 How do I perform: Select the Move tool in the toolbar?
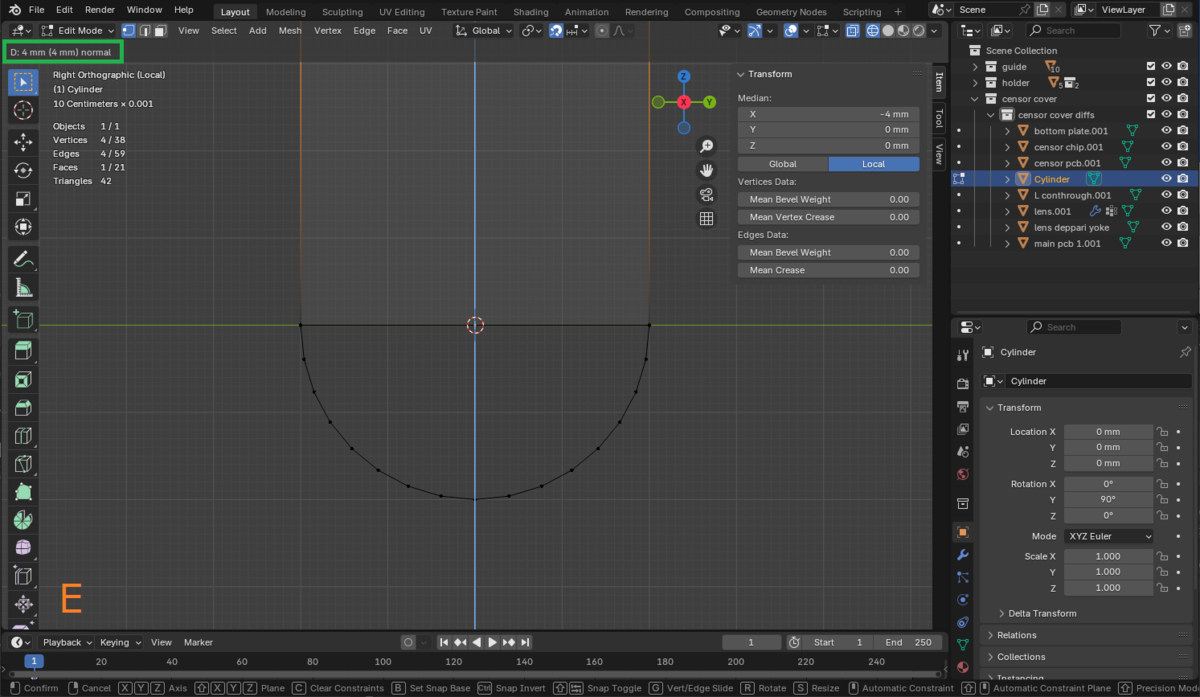click(x=23, y=143)
